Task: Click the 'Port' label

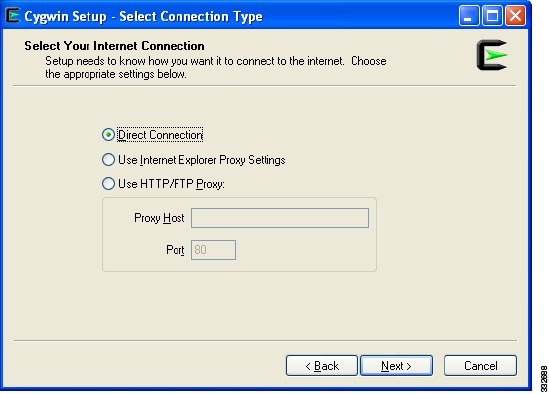Action: coord(175,250)
